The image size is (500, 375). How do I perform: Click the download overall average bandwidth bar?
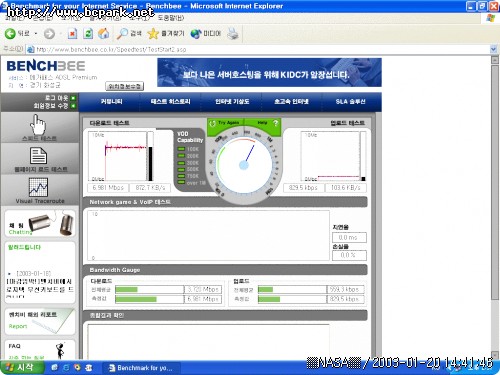[x=150, y=289]
